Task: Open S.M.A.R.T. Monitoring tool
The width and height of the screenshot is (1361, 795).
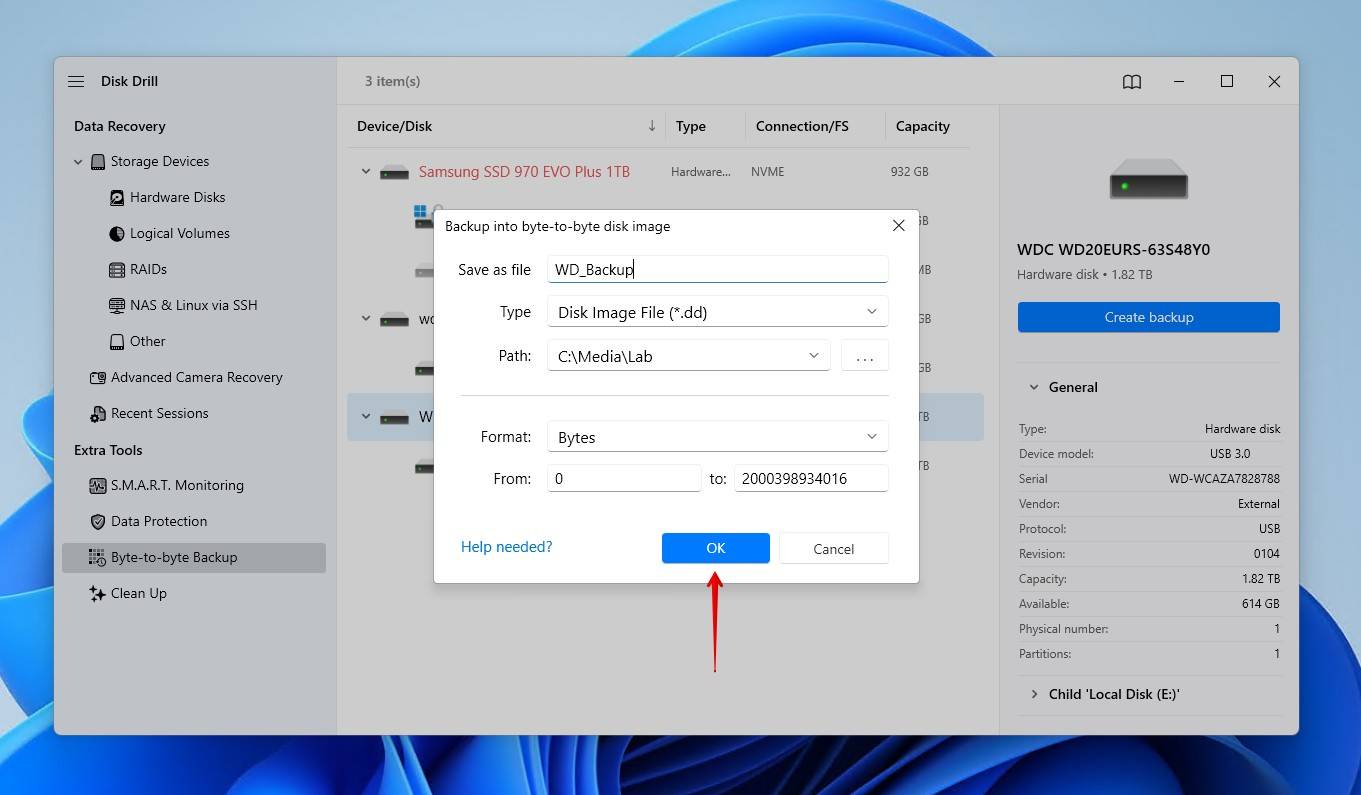Action: tap(180, 485)
